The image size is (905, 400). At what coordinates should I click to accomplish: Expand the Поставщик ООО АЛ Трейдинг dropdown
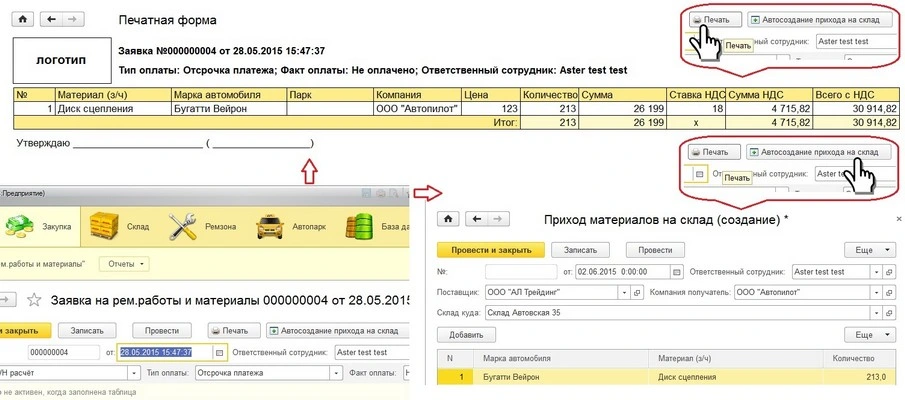click(623, 292)
